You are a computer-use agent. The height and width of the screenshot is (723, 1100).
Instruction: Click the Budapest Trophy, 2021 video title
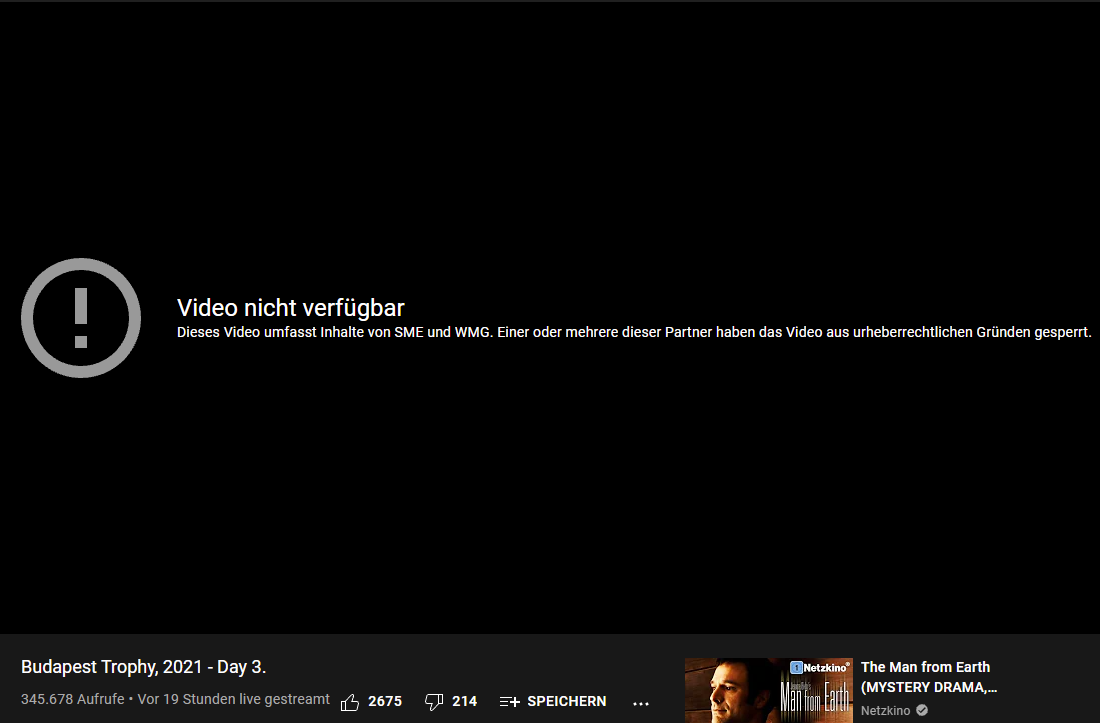click(x=143, y=667)
